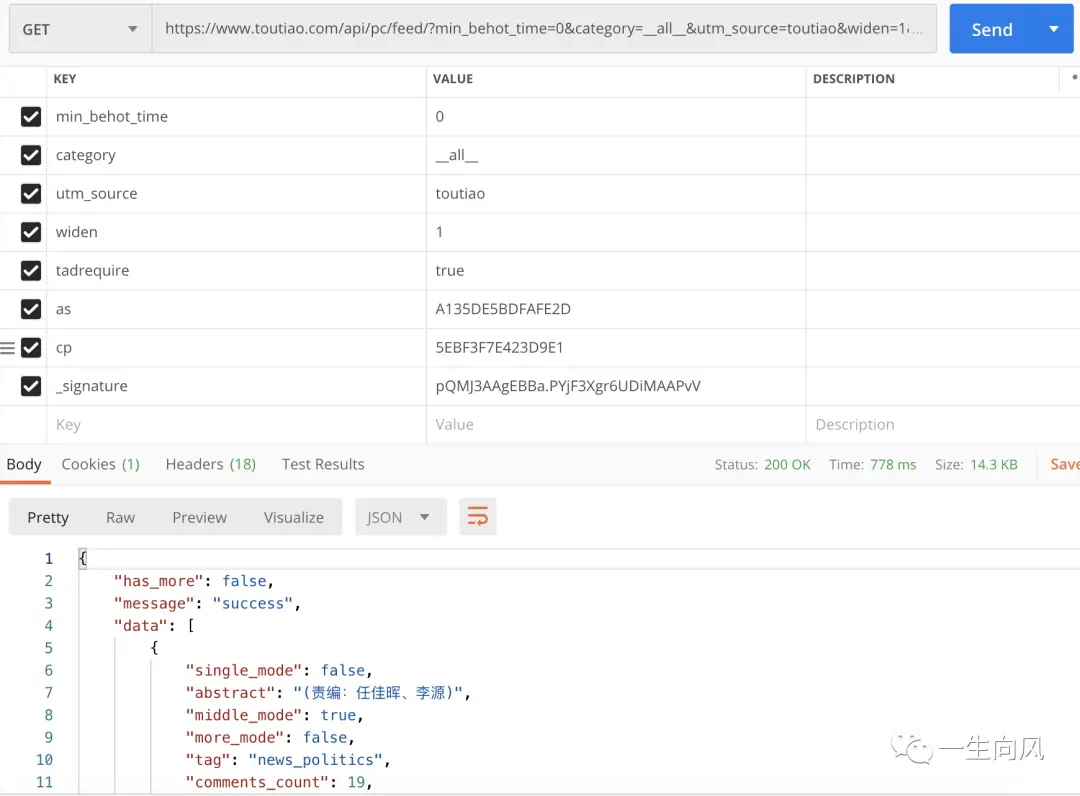Uncheck the utm_source parameter

click(x=31, y=194)
